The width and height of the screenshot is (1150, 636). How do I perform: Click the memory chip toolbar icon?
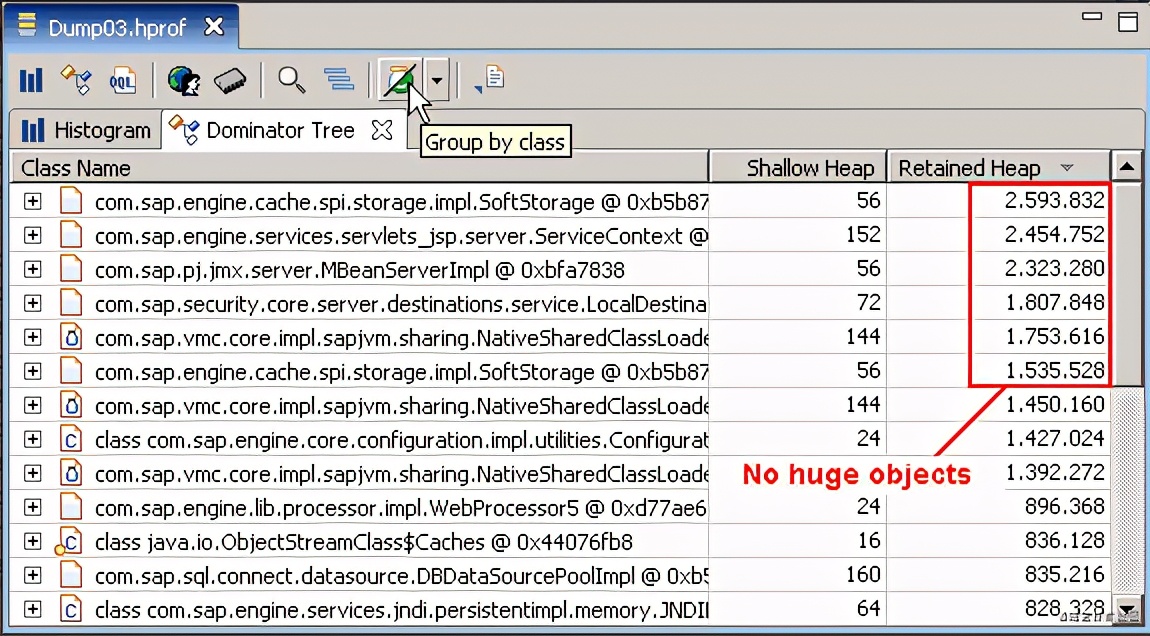point(230,80)
